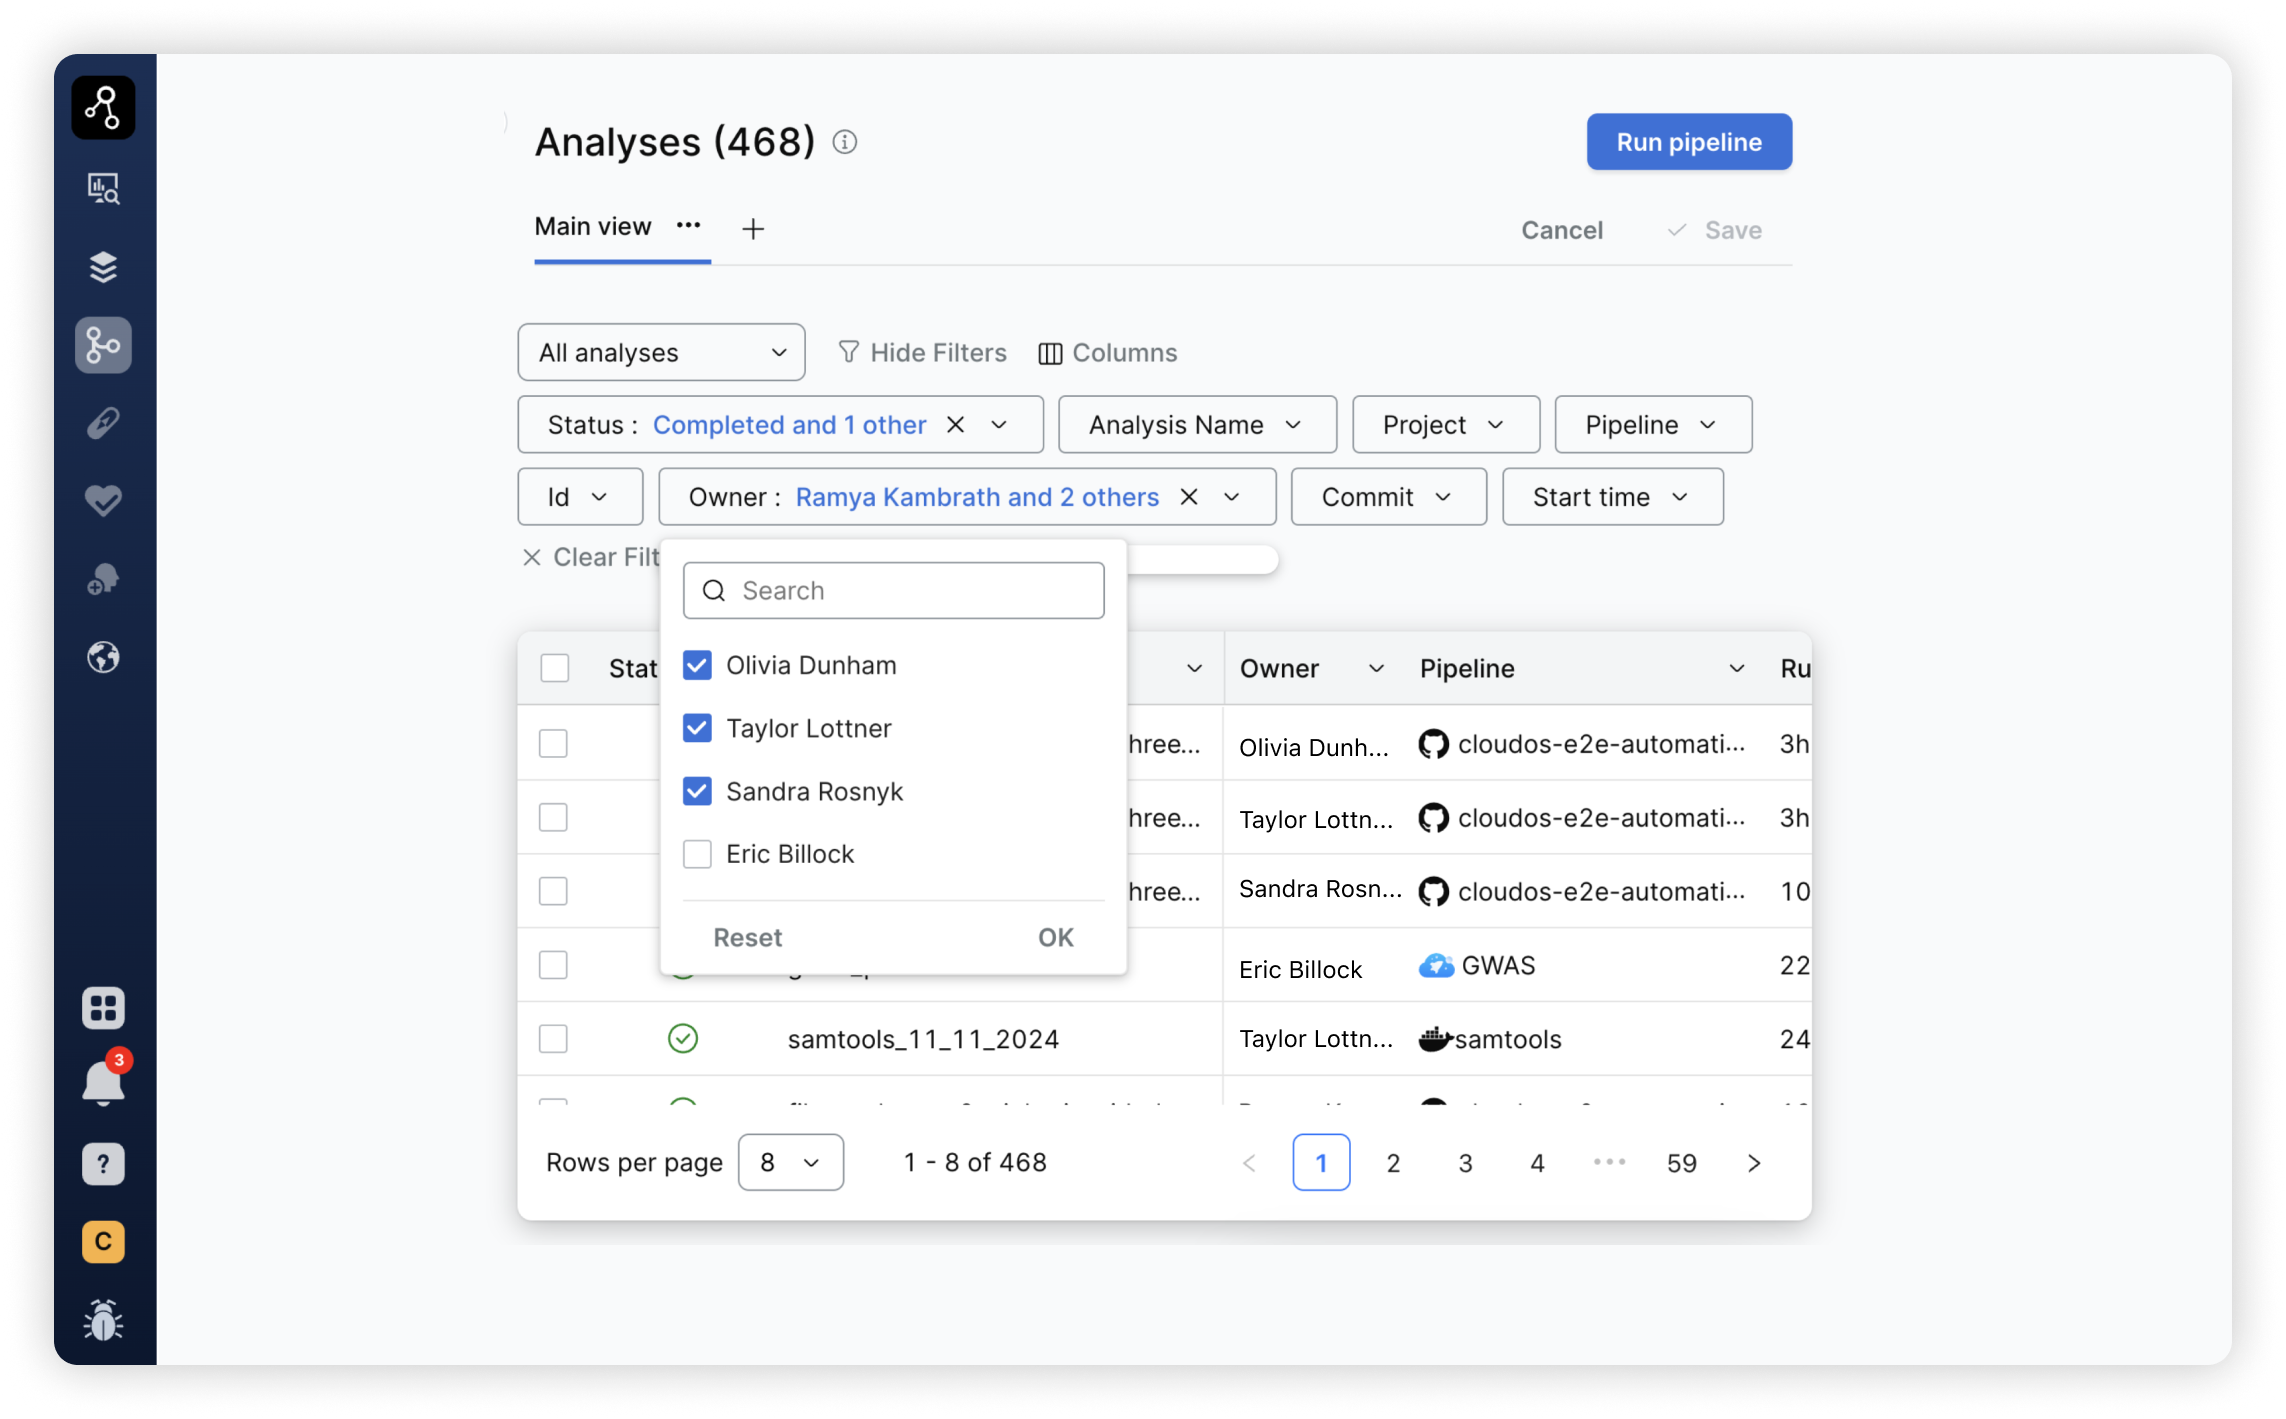2286x1419 pixels.
Task: Open the Start time filter dropdown
Action: pos(1612,497)
